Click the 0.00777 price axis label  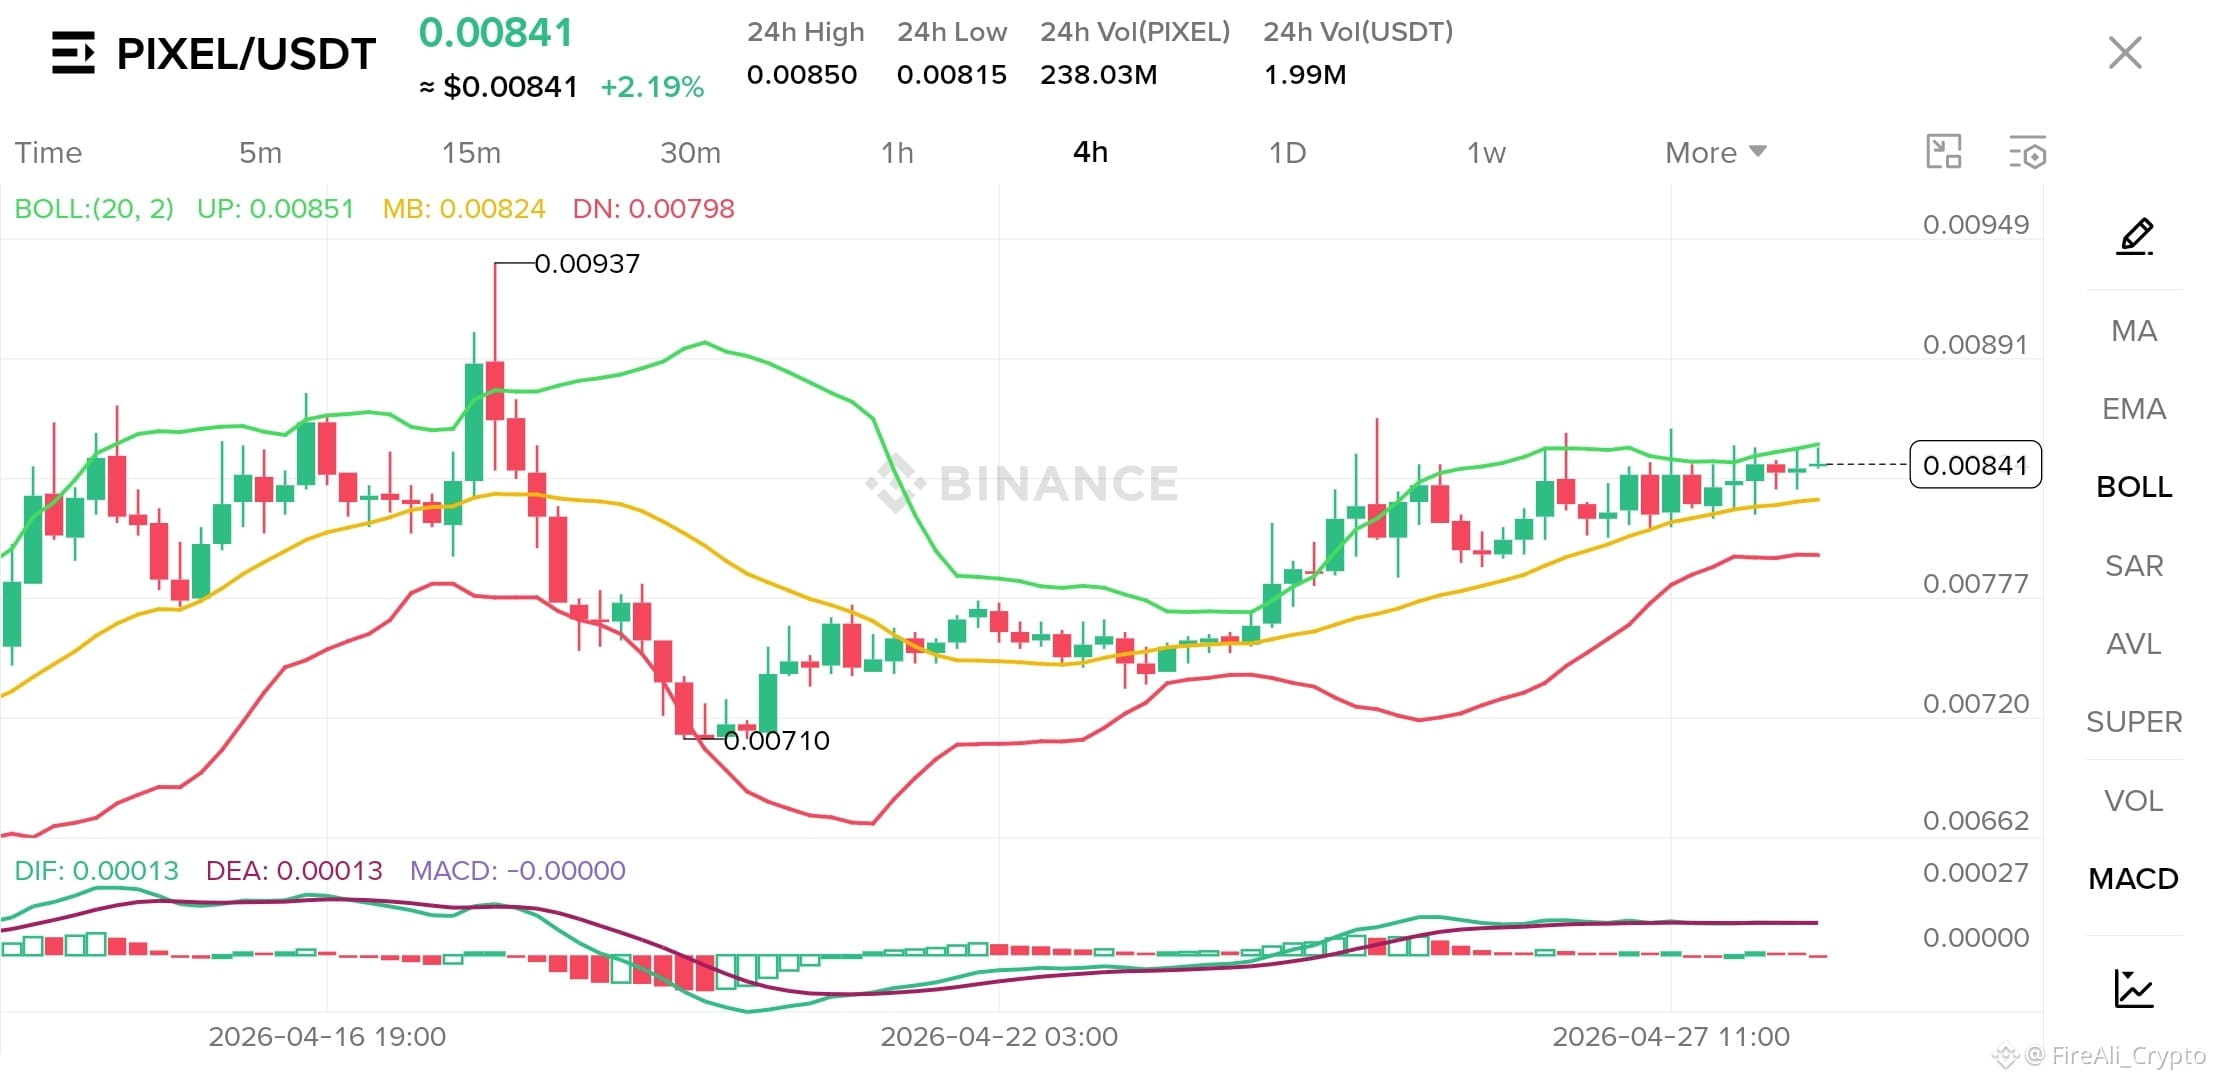tap(1976, 583)
